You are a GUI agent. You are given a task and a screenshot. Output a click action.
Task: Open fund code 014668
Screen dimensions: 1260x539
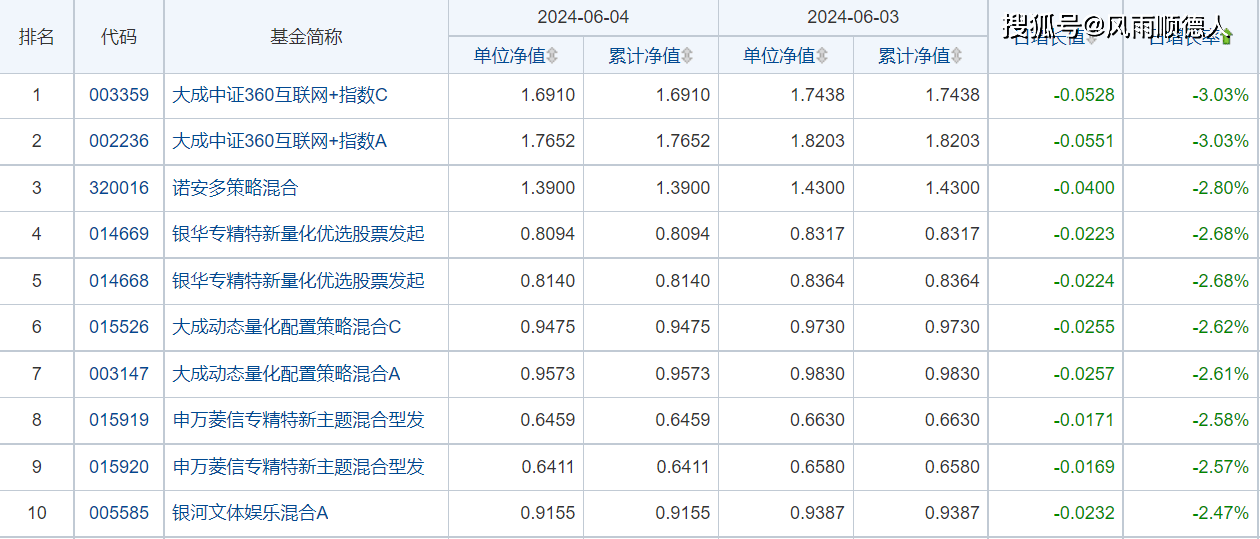click(x=119, y=281)
